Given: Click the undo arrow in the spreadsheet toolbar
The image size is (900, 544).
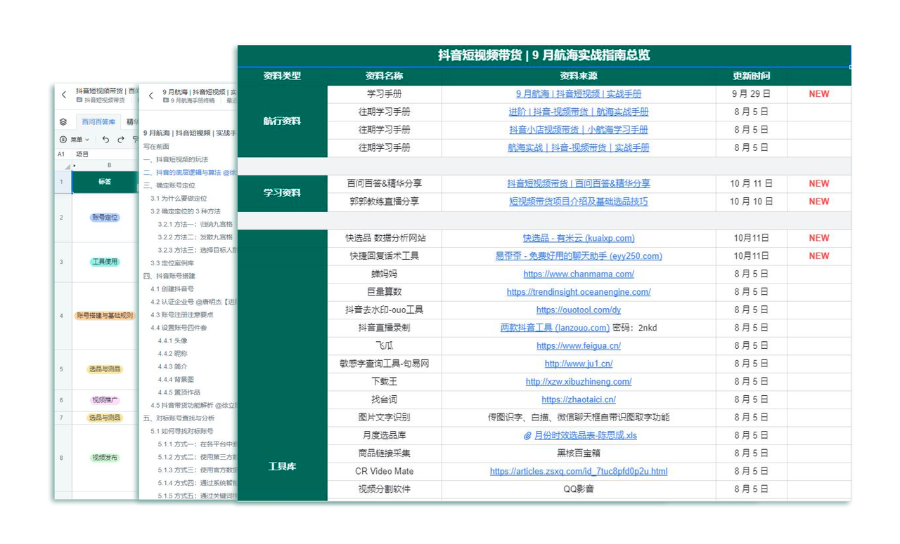Looking at the screenshot, I should pos(106,139).
